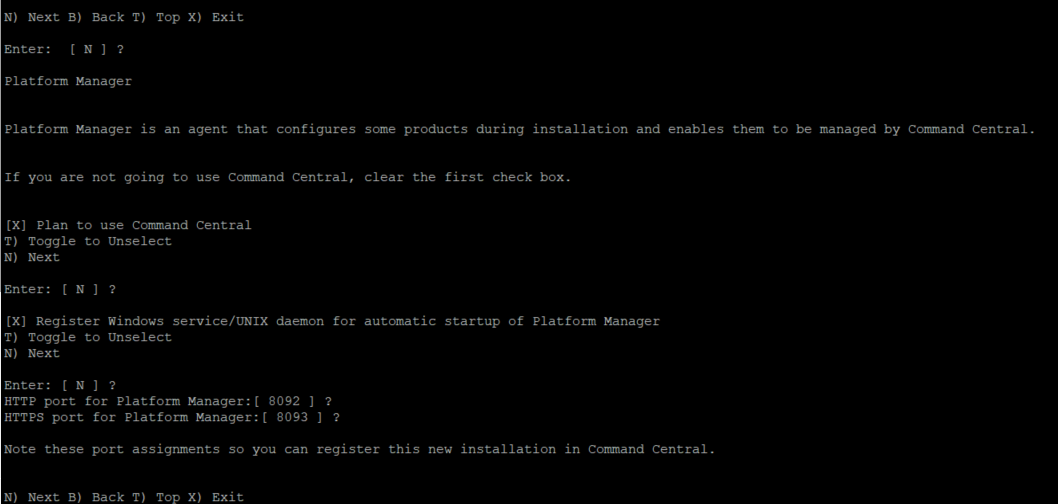Select the Next option beneath the Register service toggle

(32, 353)
